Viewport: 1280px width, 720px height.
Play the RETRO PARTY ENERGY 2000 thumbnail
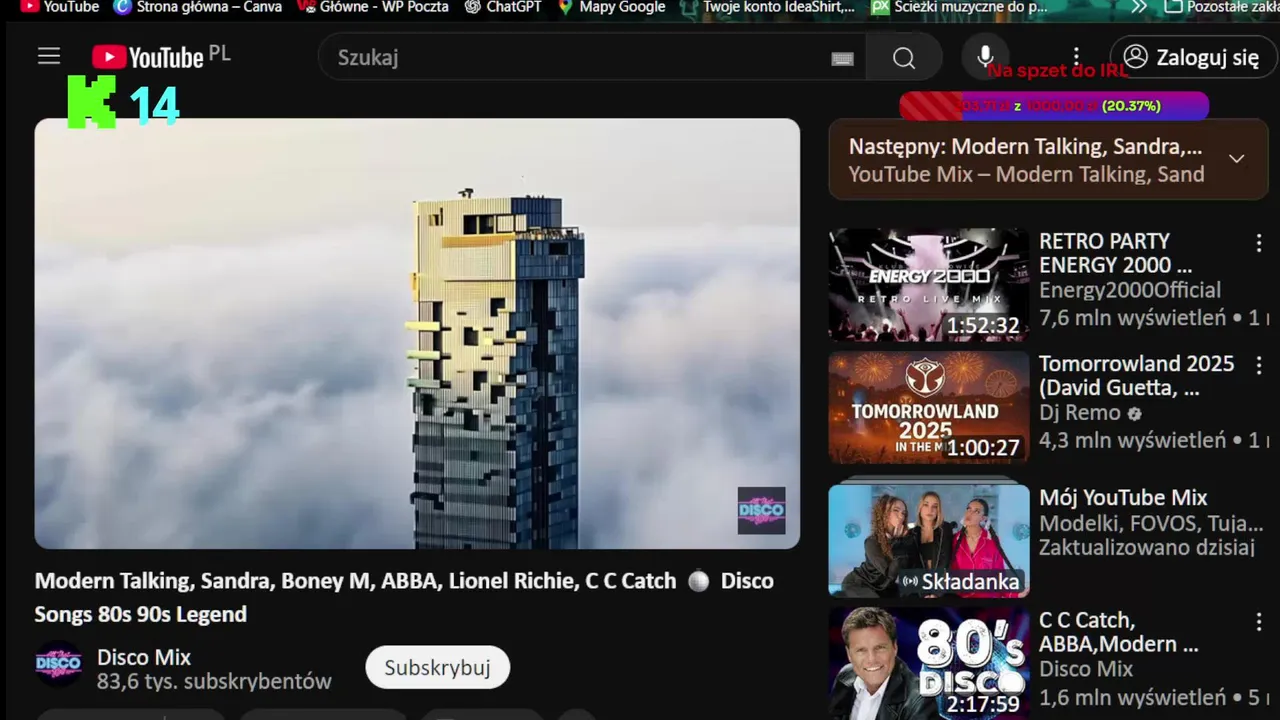click(x=928, y=285)
